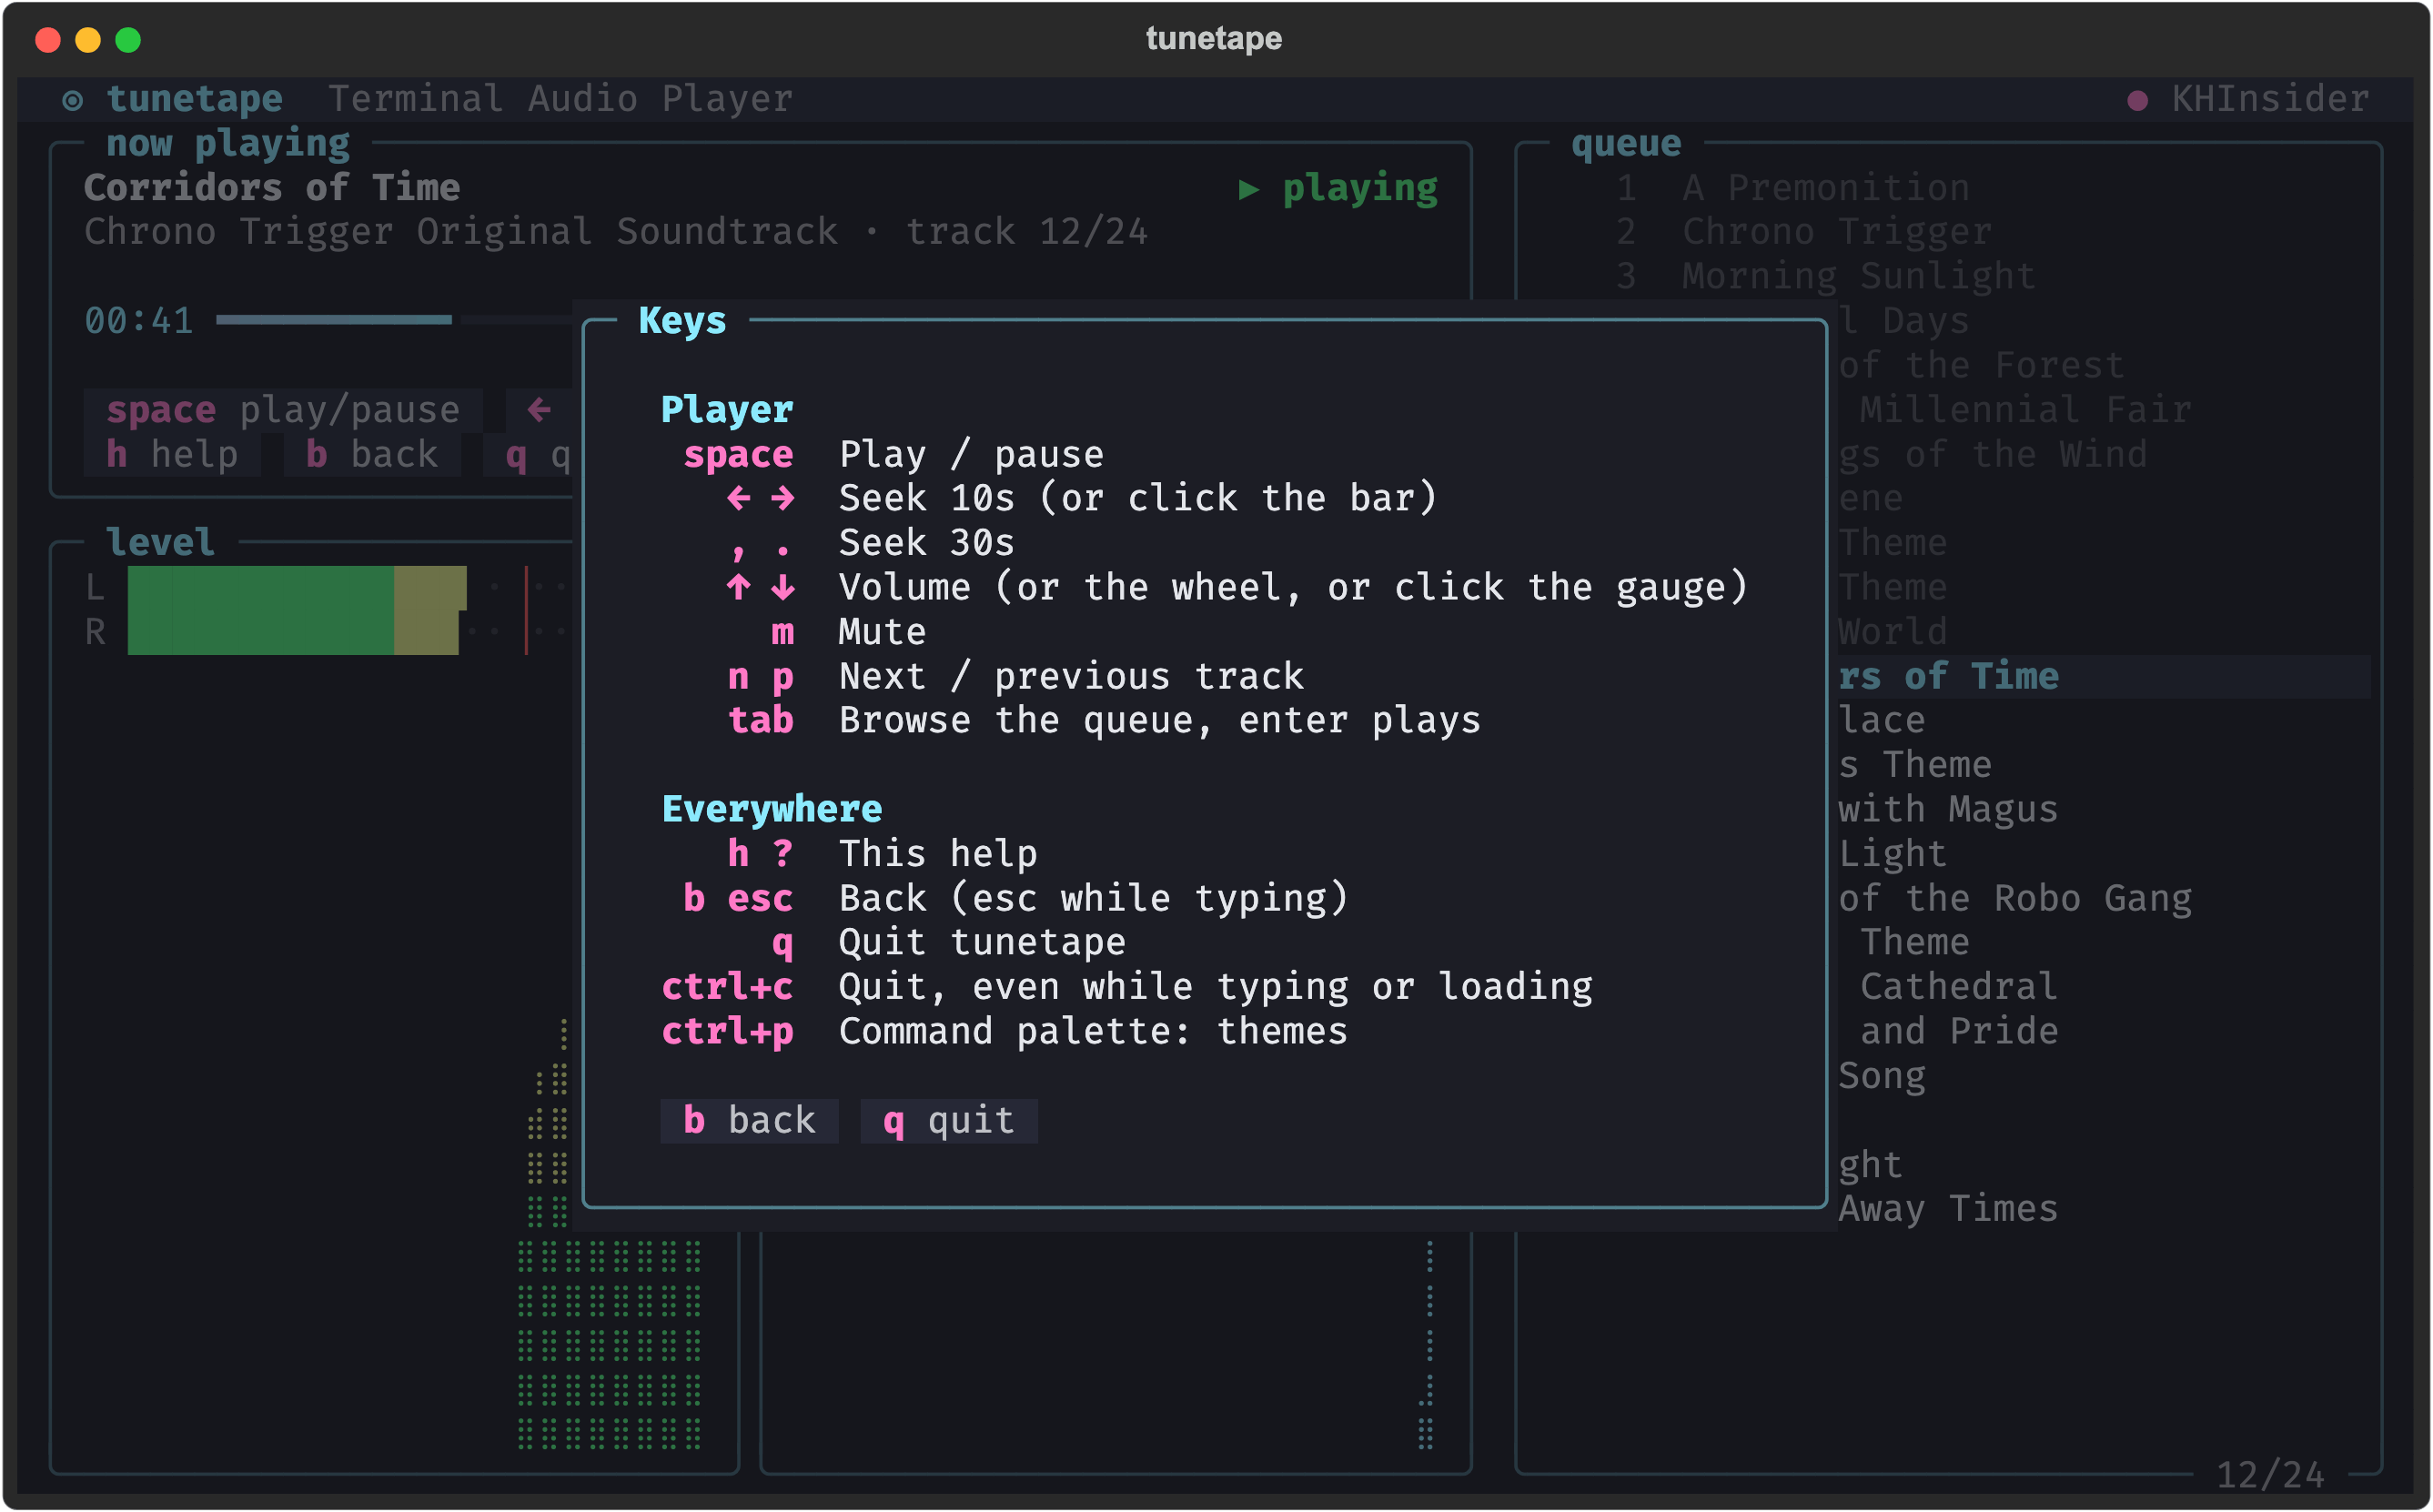Image resolution: width=2433 pixels, height=1512 pixels.
Task: Click the seek back arrow key hint
Action: click(539, 410)
